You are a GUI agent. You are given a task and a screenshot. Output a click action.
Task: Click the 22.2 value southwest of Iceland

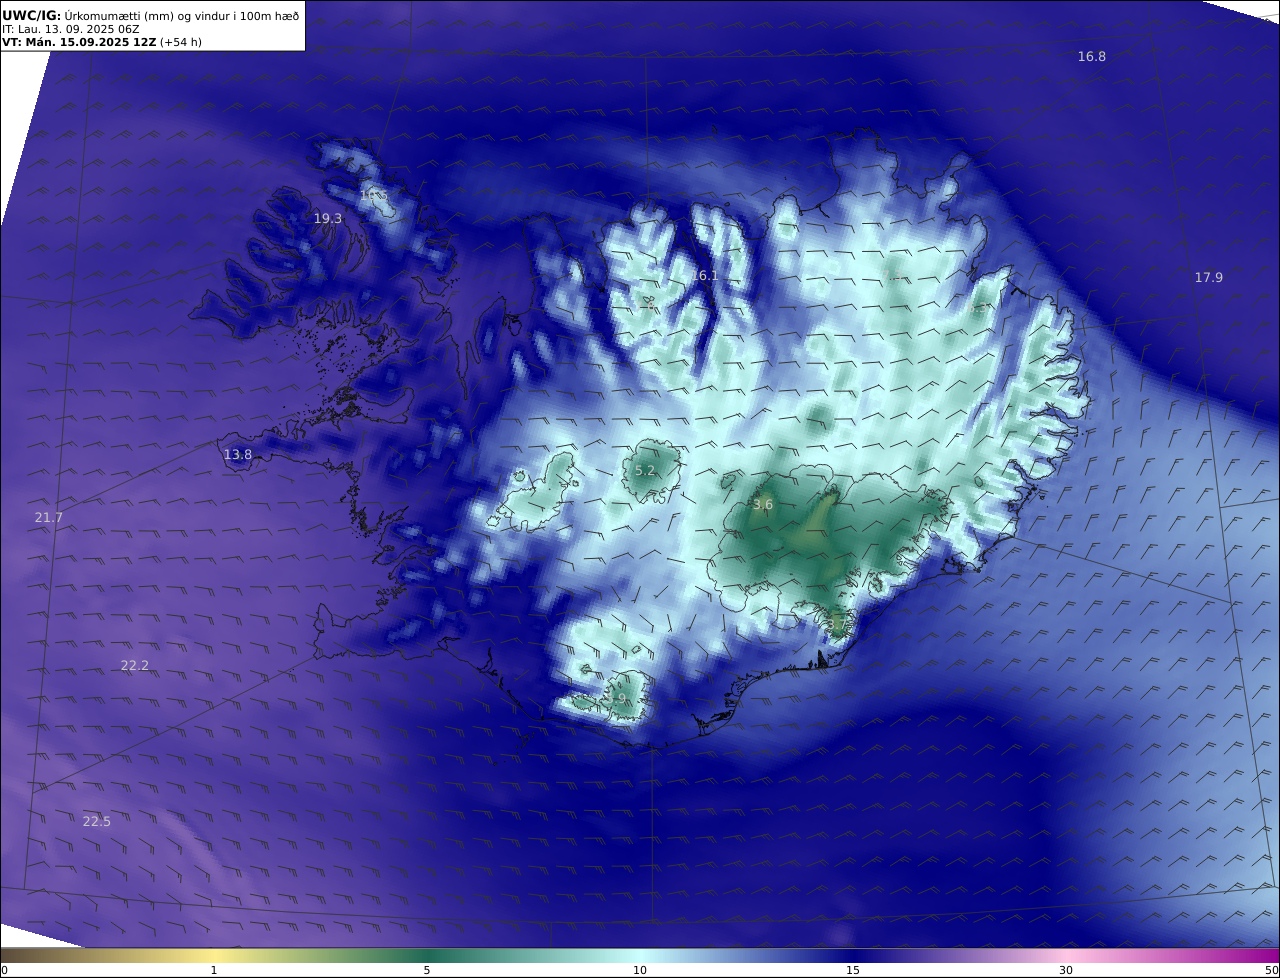click(x=134, y=666)
